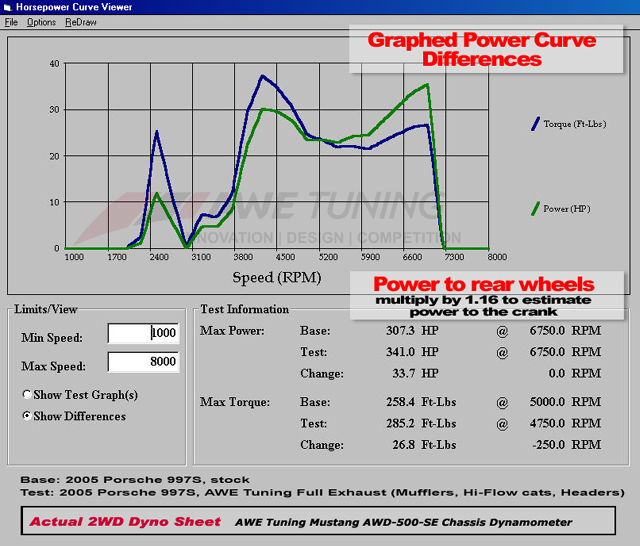The width and height of the screenshot is (640, 546).
Task: Click the Actual 2WD Dyno Sheet text
Action: tap(125, 522)
